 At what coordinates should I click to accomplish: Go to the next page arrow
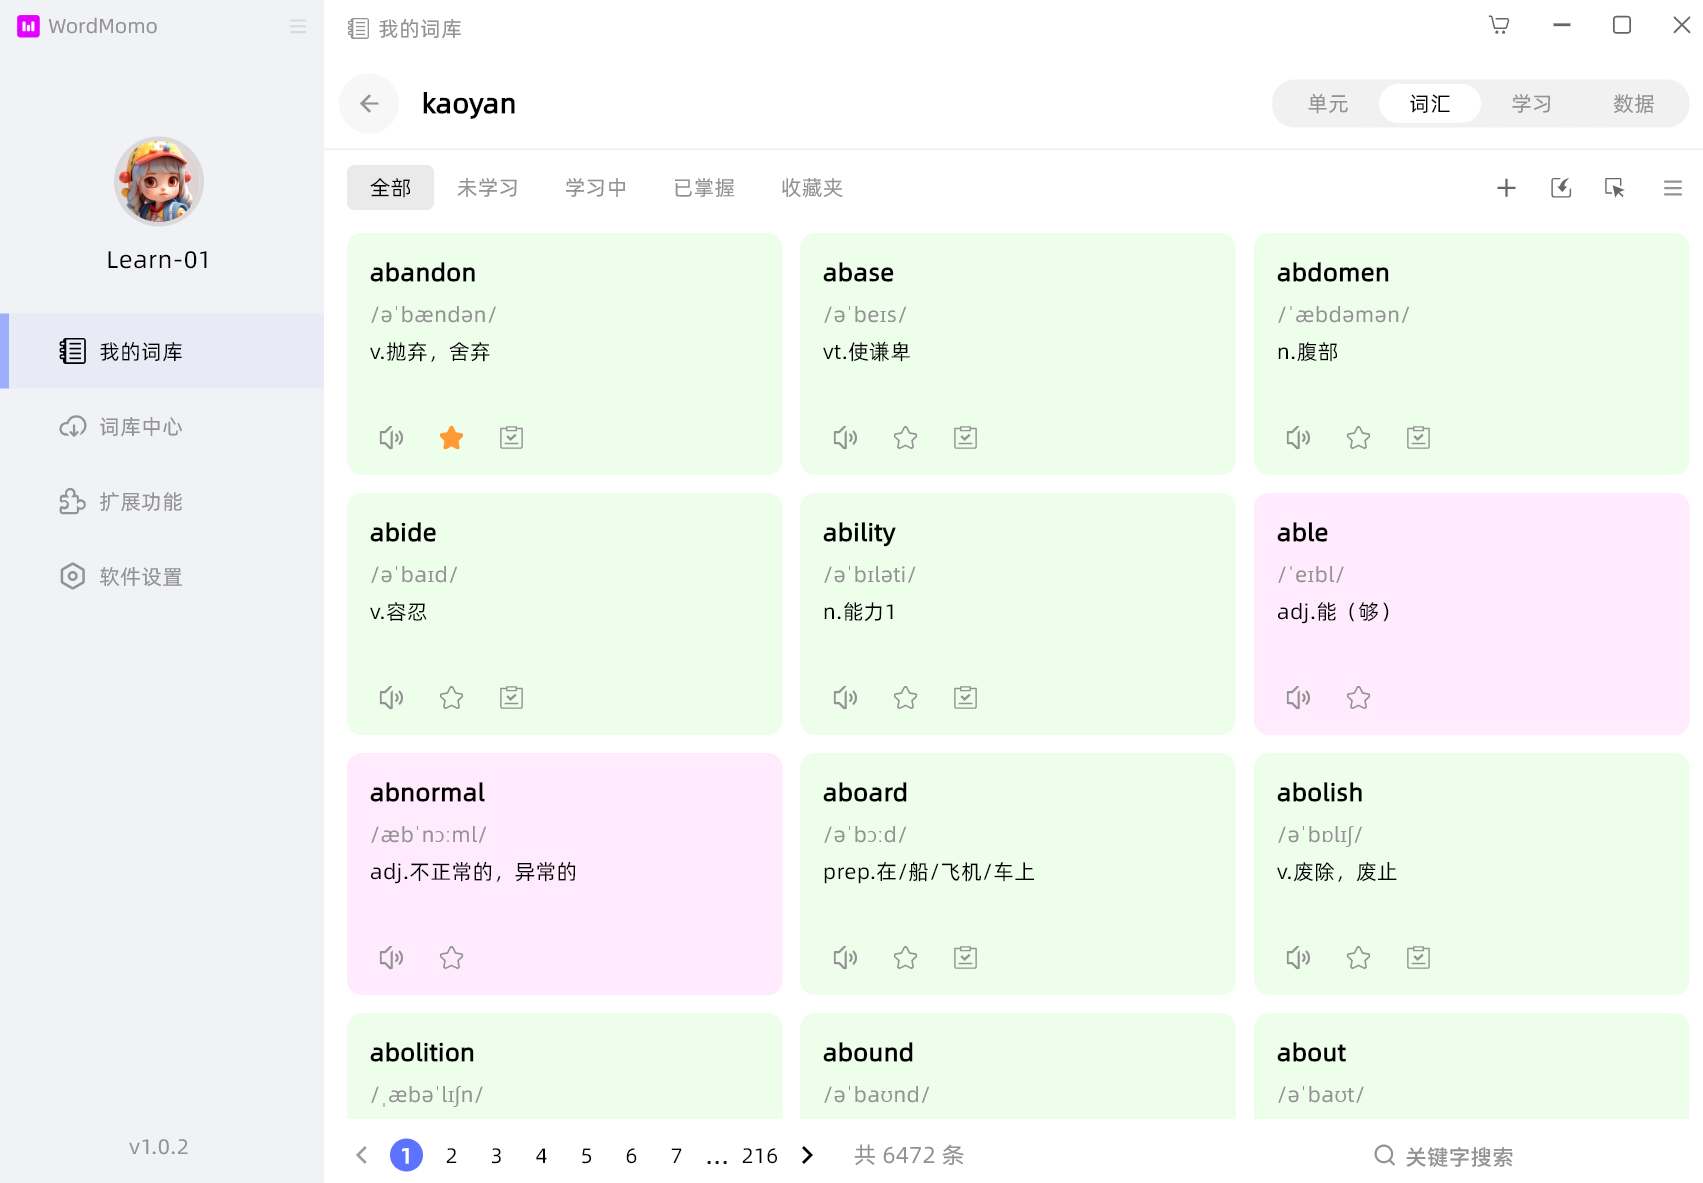point(807,1155)
